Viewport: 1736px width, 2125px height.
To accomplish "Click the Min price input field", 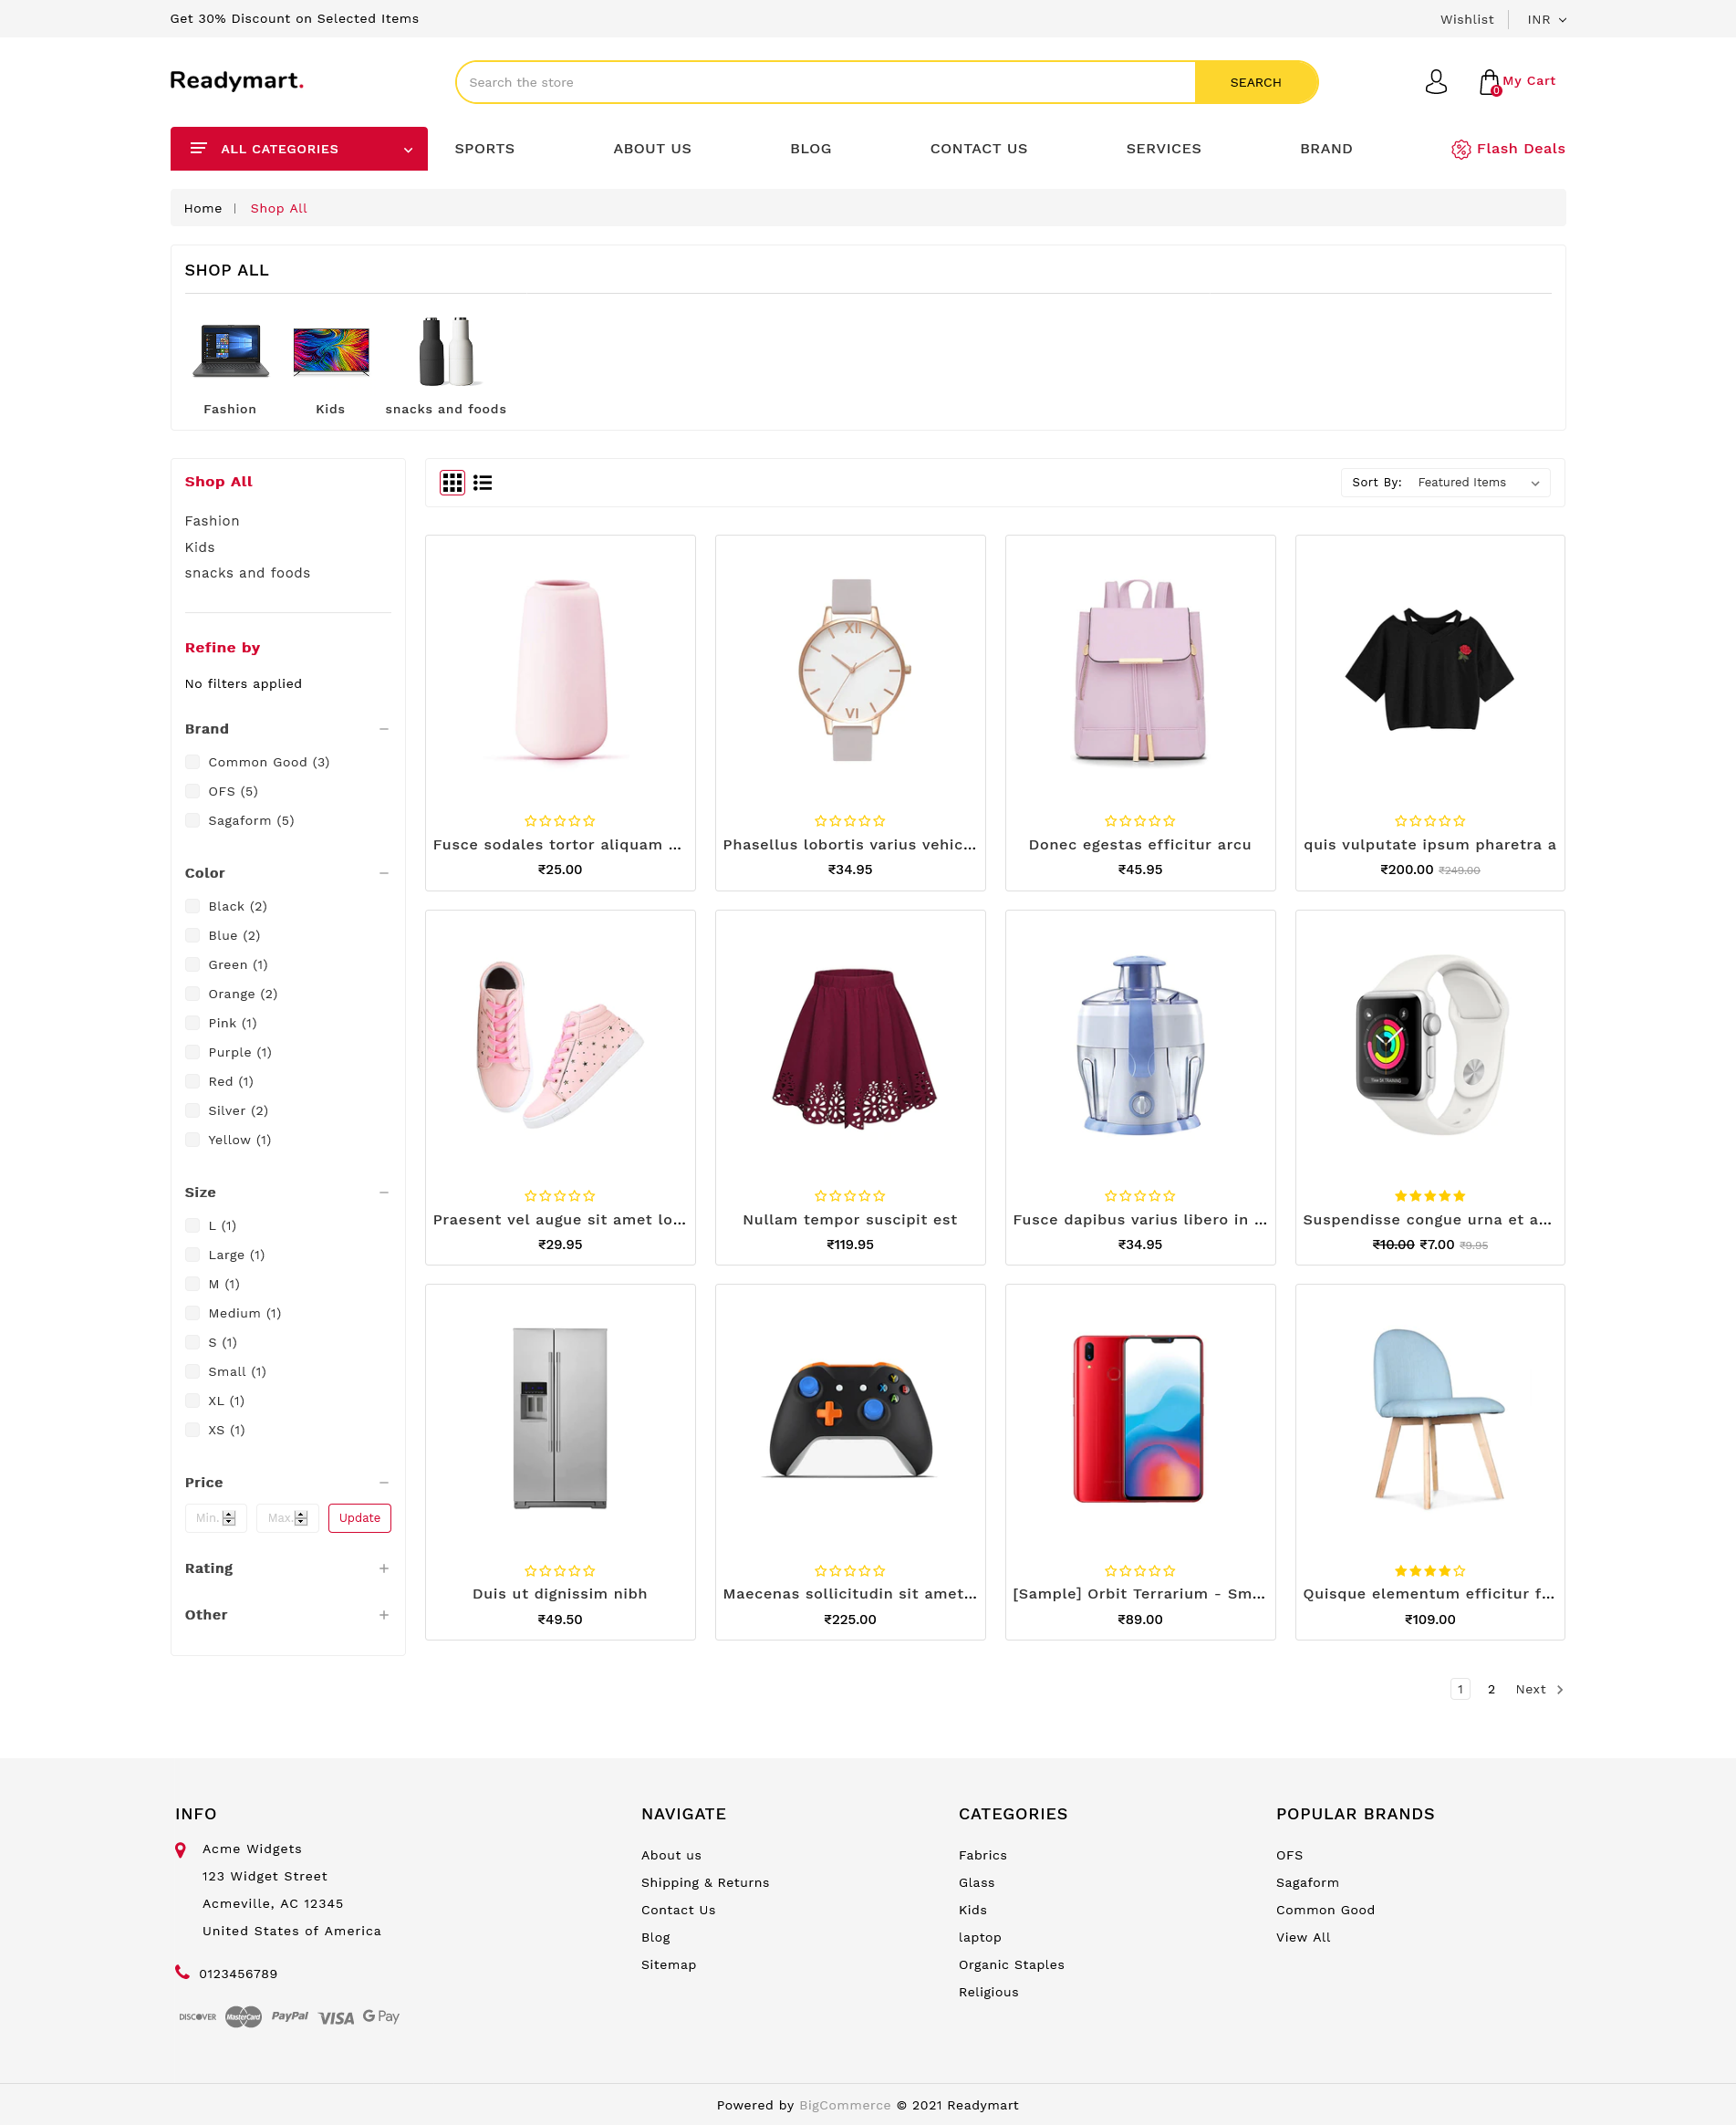I will 215,1517.
